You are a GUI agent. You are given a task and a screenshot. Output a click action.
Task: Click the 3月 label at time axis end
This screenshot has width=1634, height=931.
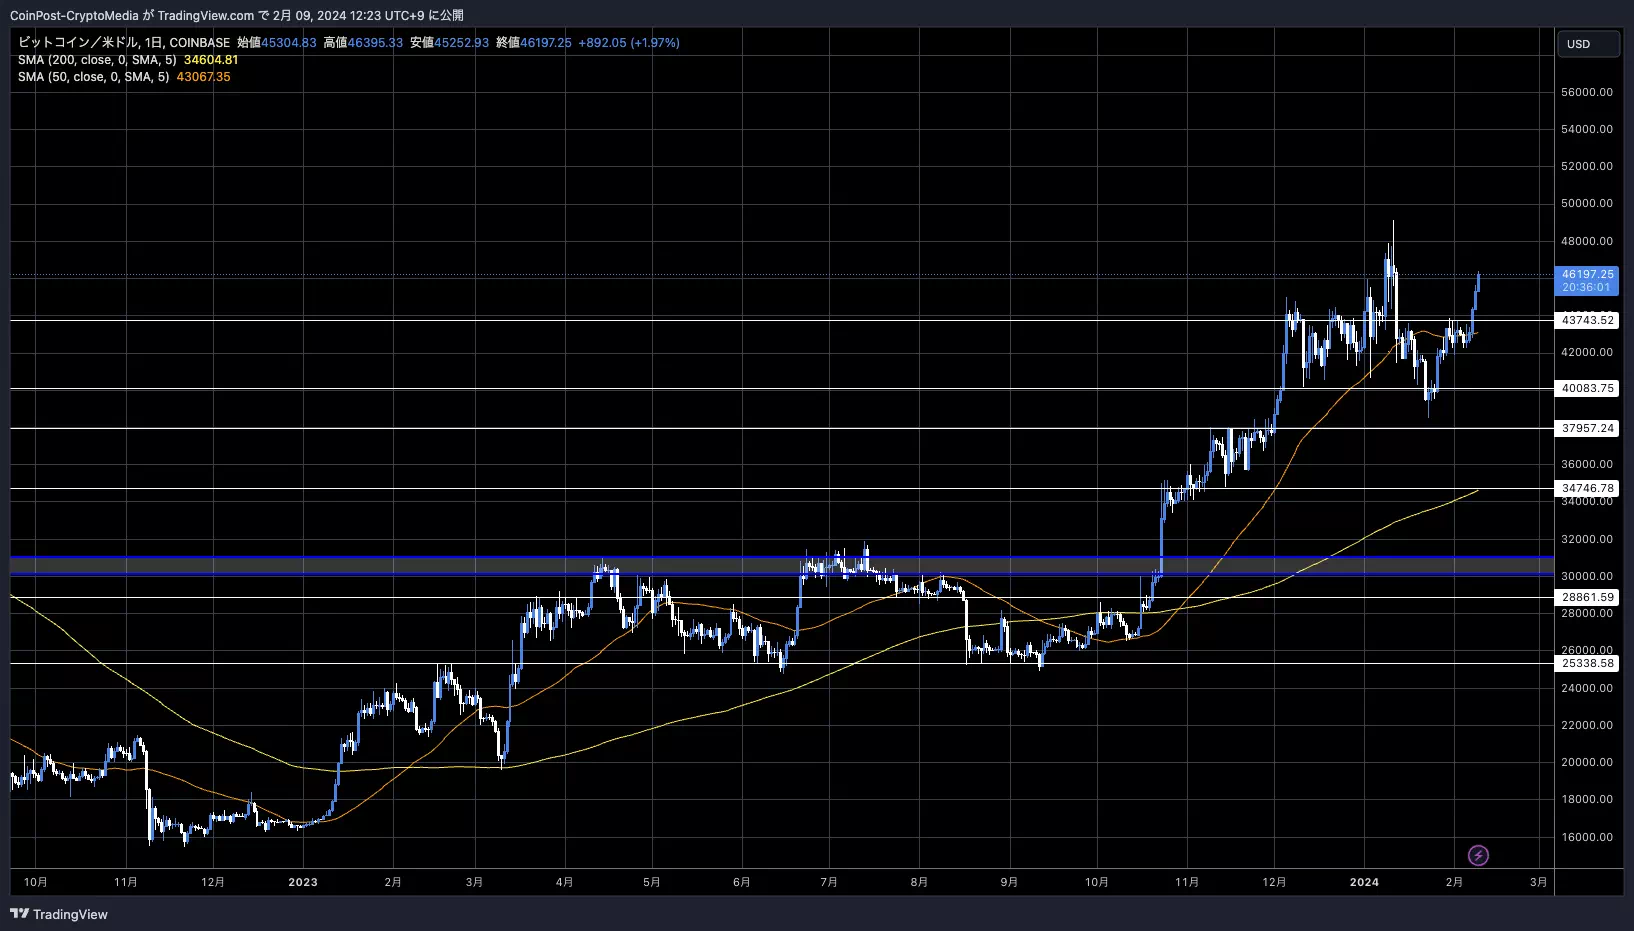1539,882
